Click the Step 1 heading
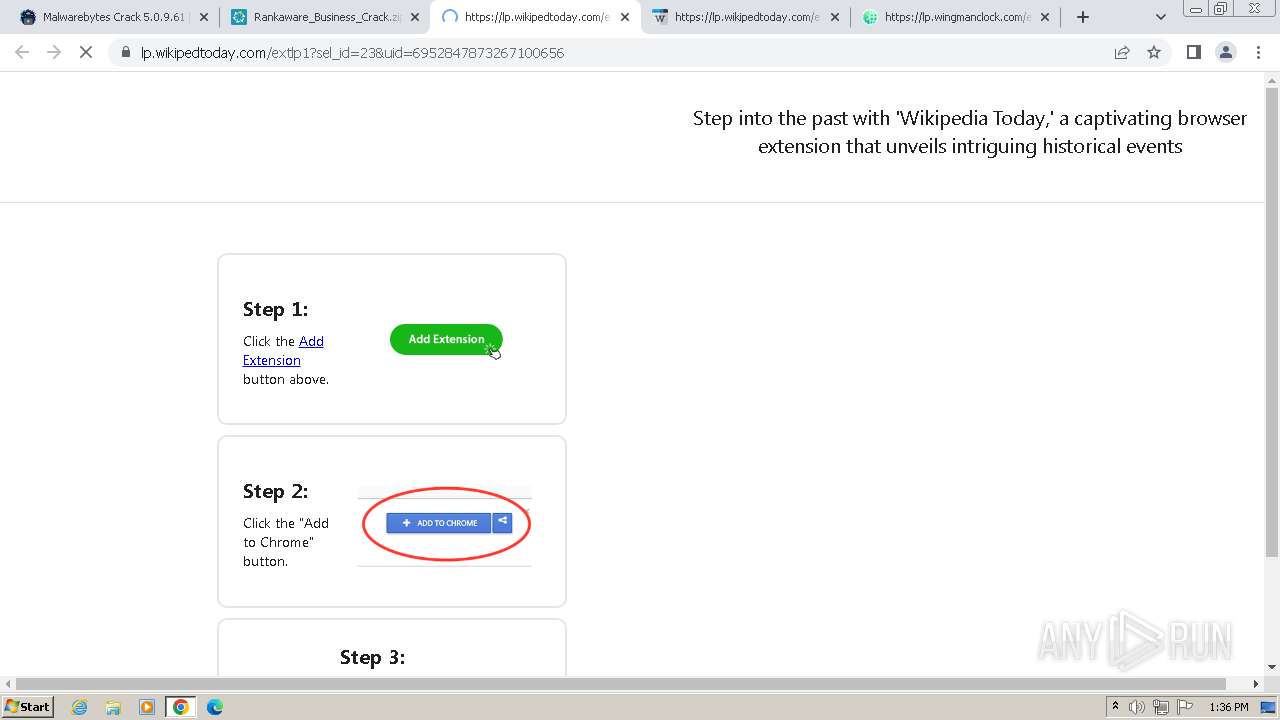1280x720 pixels. [275, 309]
